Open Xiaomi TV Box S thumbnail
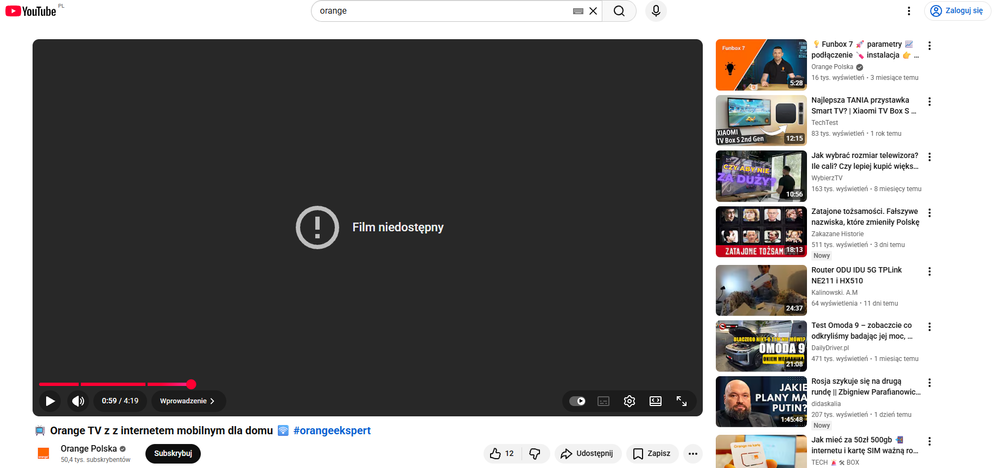 (761, 120)
